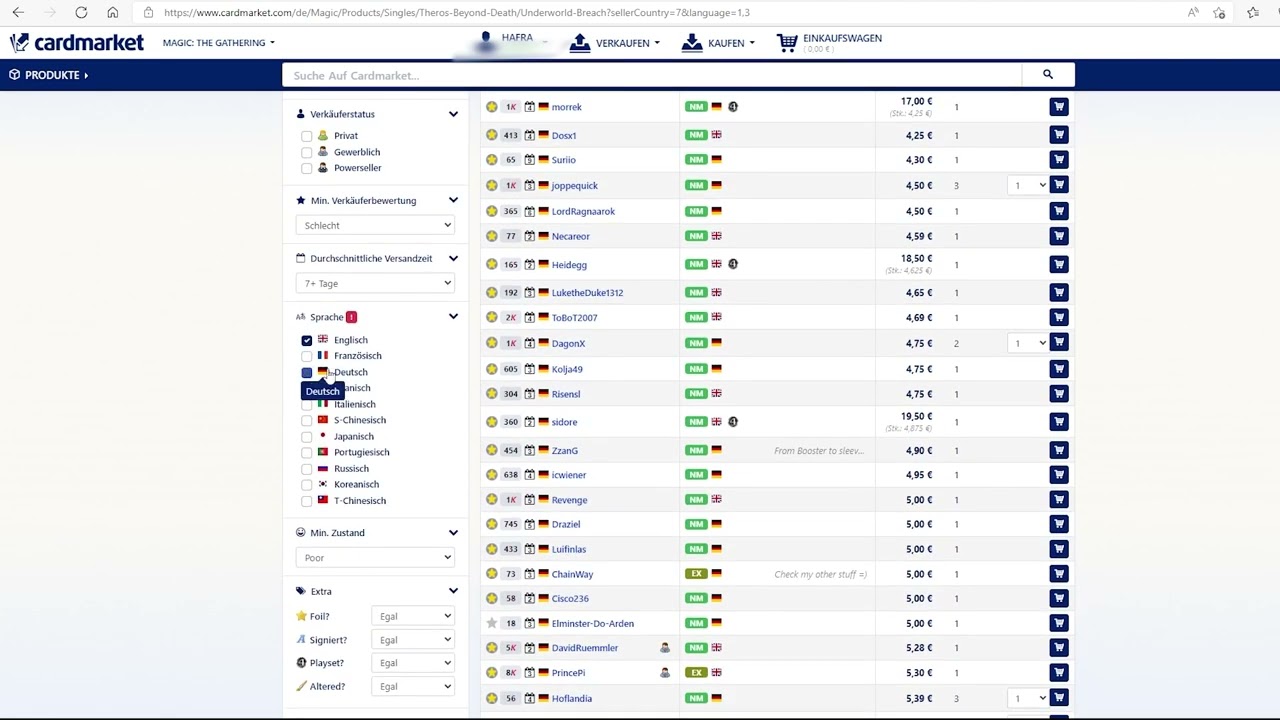Add ChainWay's offer to the cart
1280x720 pixels.
(1059, 574)
